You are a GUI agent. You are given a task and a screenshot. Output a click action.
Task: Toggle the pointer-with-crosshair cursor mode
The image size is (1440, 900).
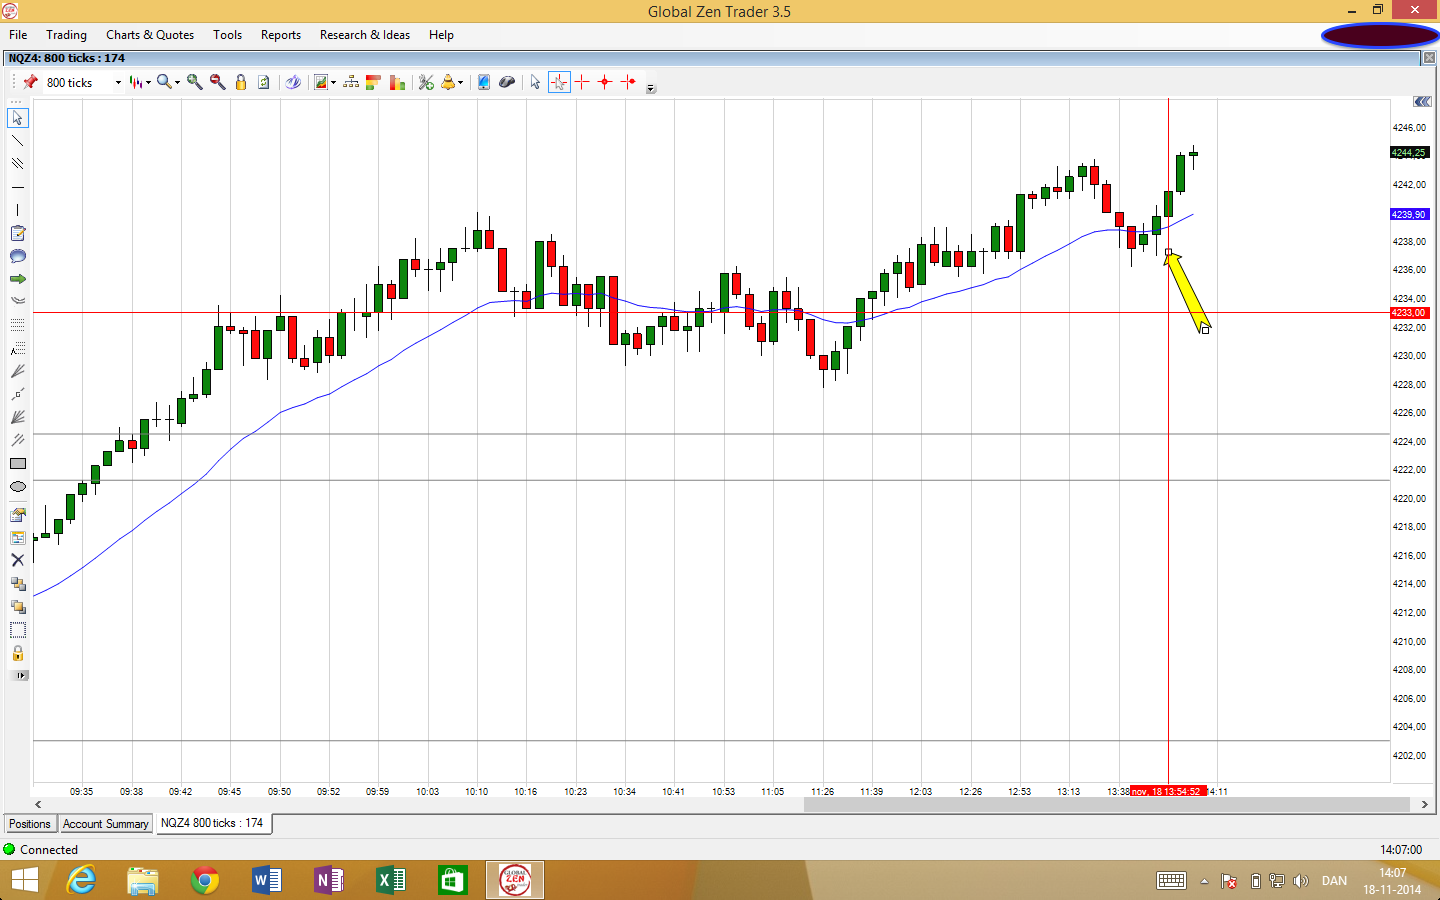[559, 82]
